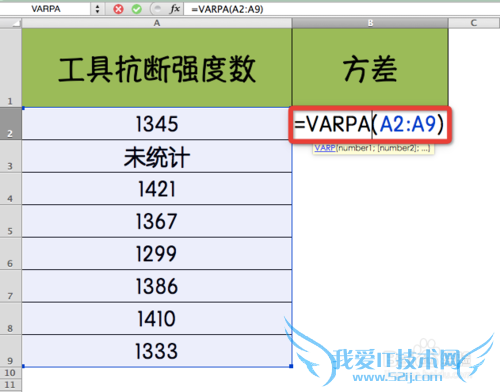Select row 2 header
This screenshot has width=500, height=392.
[11, 123]
